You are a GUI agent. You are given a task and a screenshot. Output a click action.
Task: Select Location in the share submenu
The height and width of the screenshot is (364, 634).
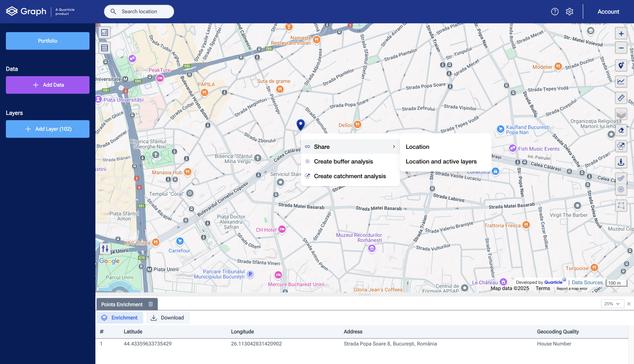pos(446,147)
